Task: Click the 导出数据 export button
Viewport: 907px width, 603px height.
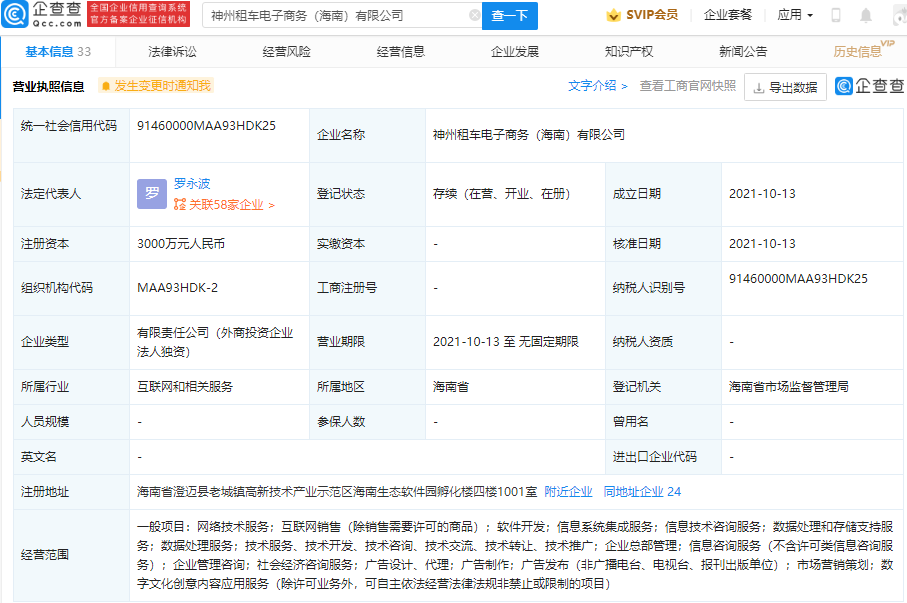Action: (785, 87)
